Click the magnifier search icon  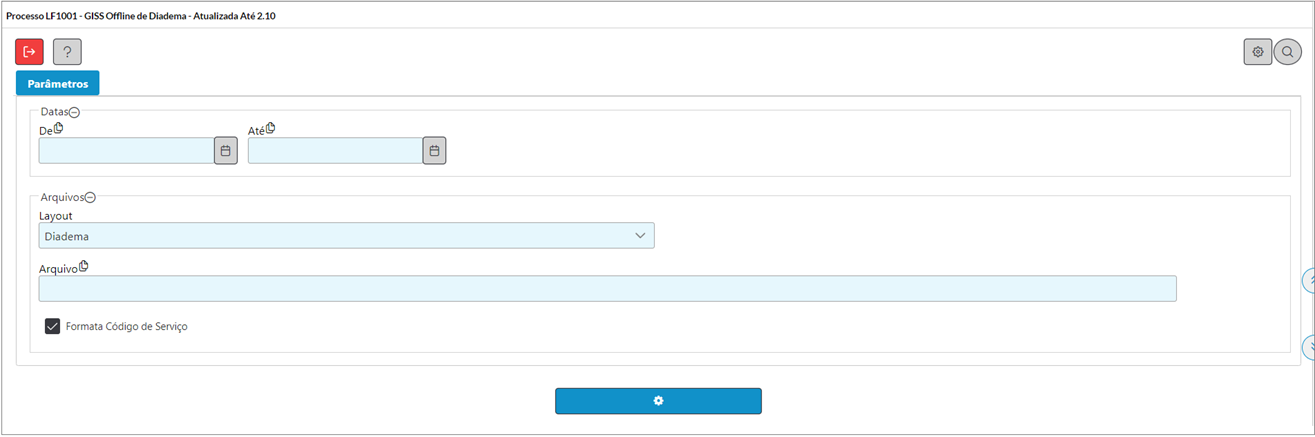(1287, 52)
